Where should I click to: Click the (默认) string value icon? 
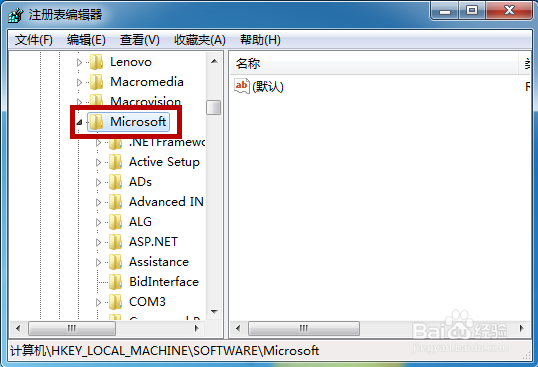point(242,86)
